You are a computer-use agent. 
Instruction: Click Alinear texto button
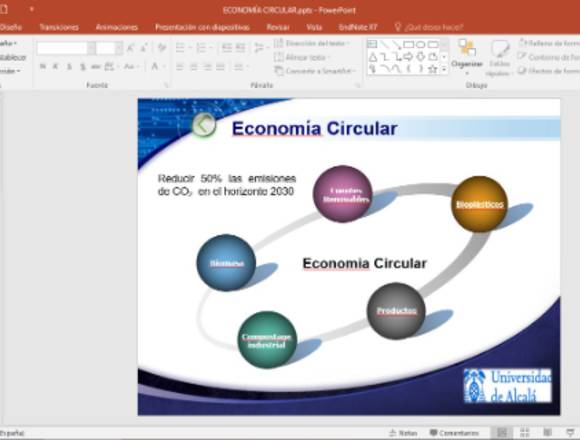coord(303,57)
